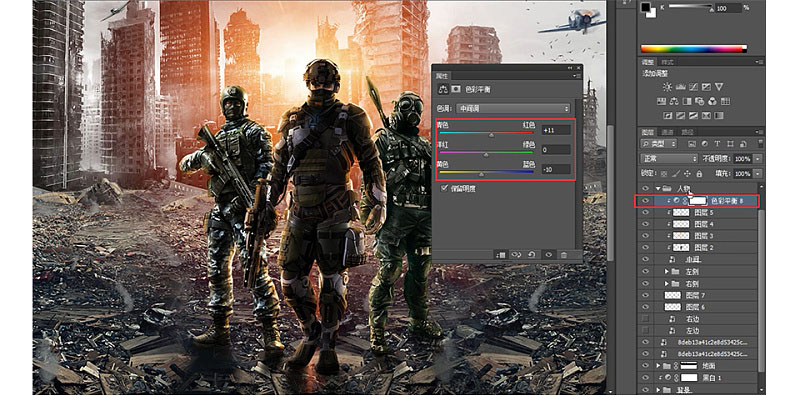Show the hidden 右边 layer
The height and width of the screenshot is (396, 800).
[x=645, y=318]
